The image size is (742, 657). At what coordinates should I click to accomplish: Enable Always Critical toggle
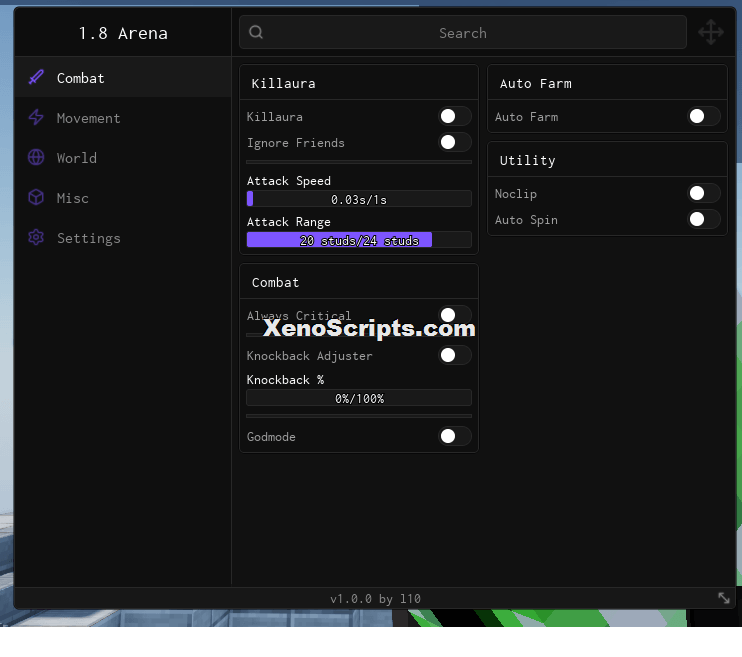(454, 315)
